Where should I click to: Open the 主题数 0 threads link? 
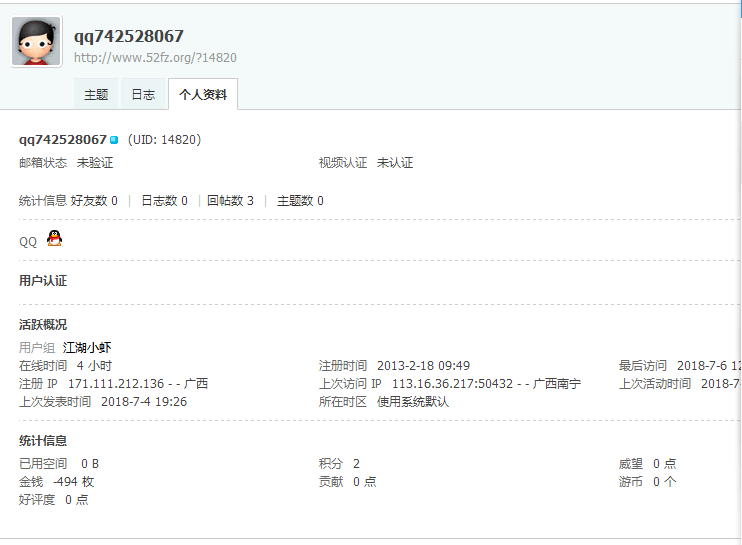(x=300, y=201)
